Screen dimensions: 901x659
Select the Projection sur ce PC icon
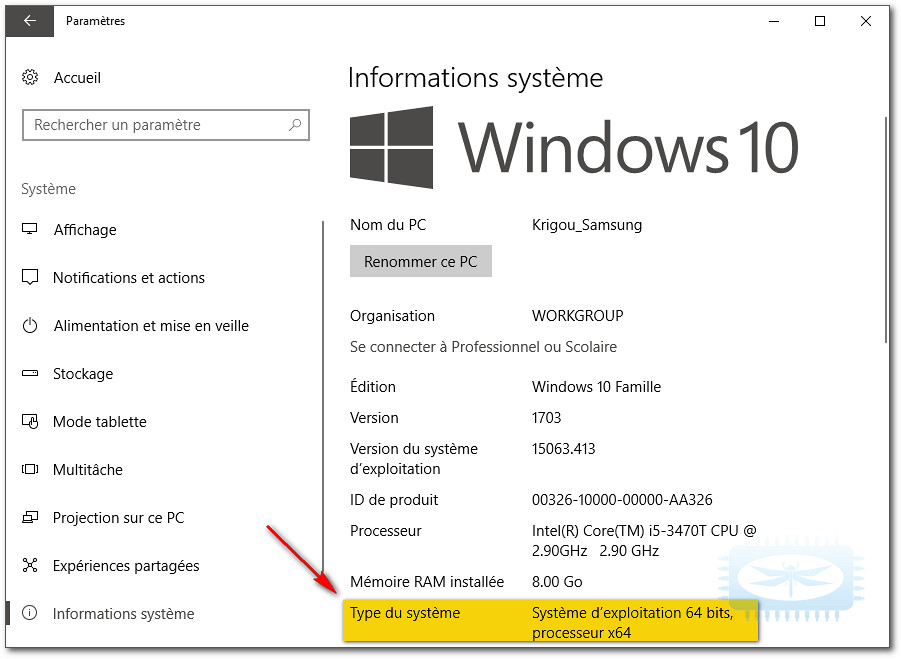coord(30,518)
